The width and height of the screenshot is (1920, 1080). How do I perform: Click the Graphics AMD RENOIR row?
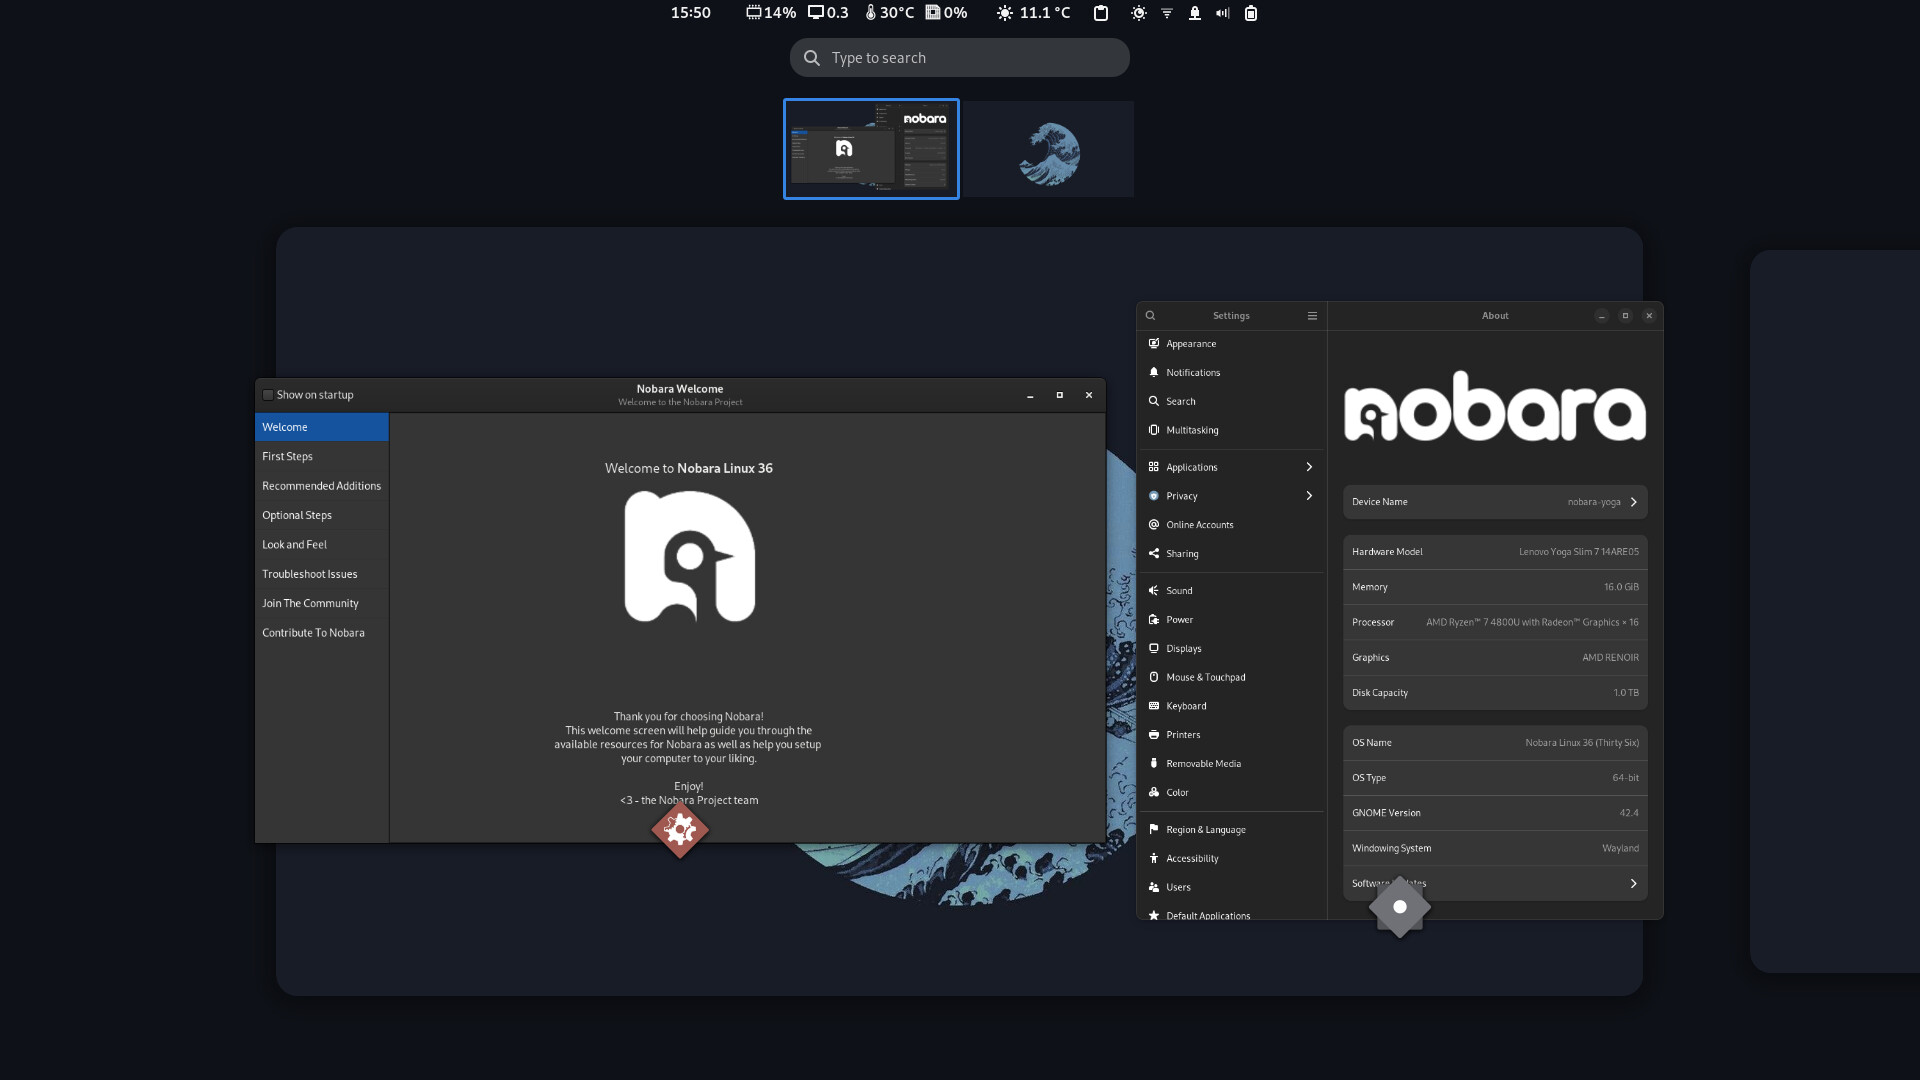(x=1495, y=657)
